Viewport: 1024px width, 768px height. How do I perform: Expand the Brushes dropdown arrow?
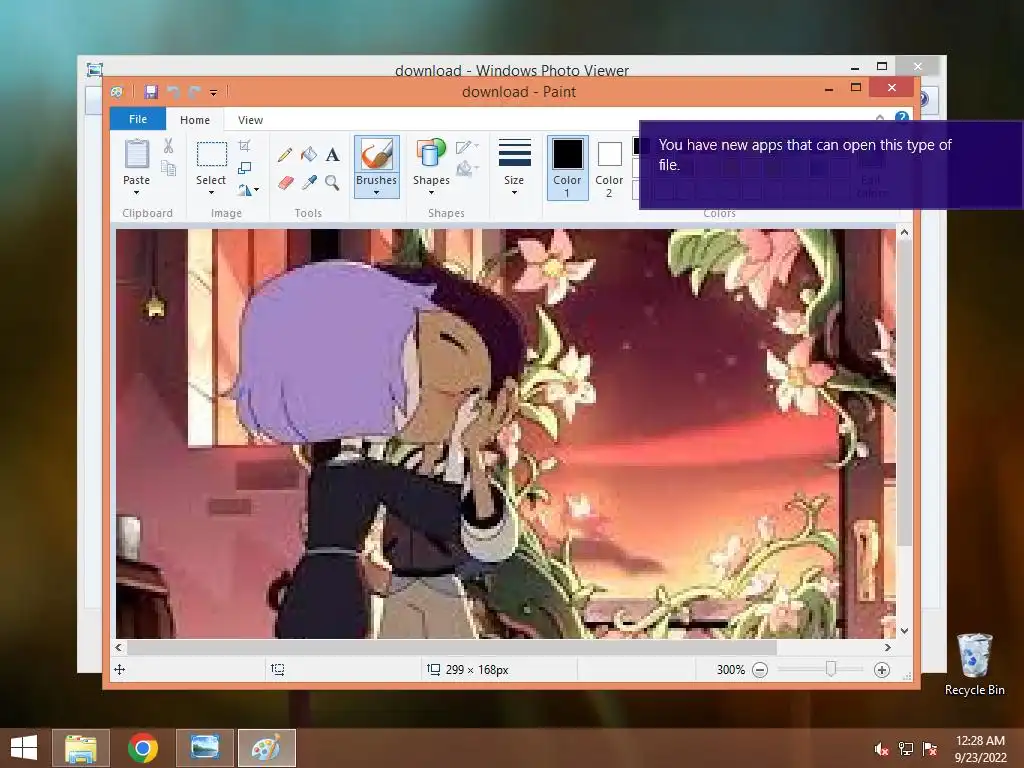[x=376, y=193]
